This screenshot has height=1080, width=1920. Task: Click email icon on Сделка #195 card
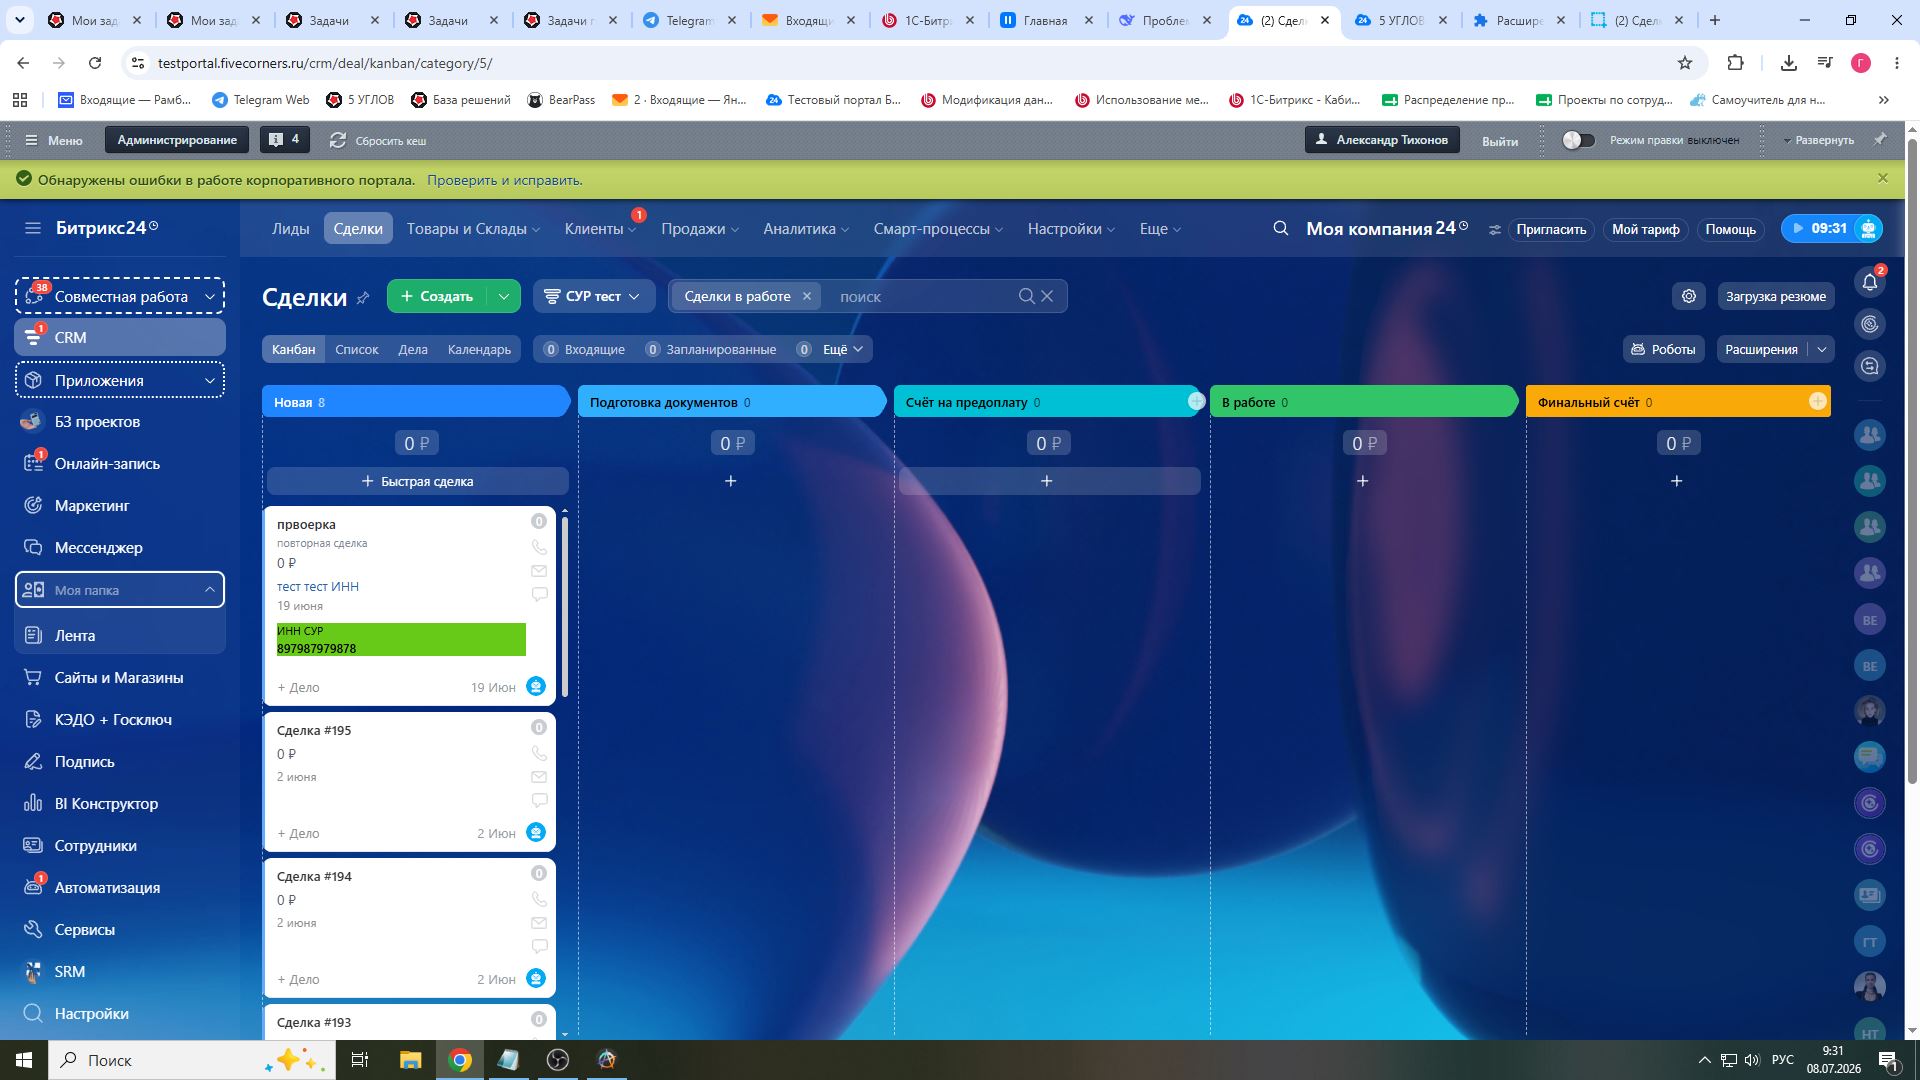(539, 777)
